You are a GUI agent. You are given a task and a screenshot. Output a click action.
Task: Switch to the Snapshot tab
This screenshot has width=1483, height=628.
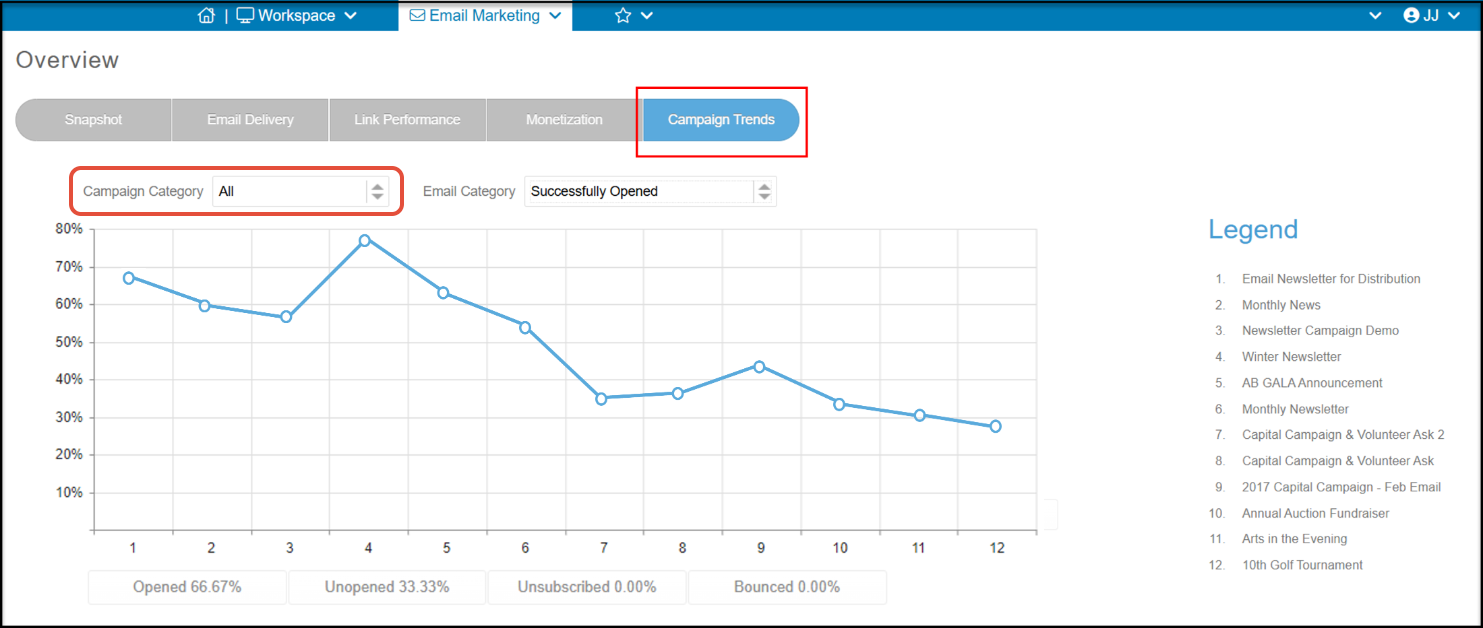pos(93,120)
